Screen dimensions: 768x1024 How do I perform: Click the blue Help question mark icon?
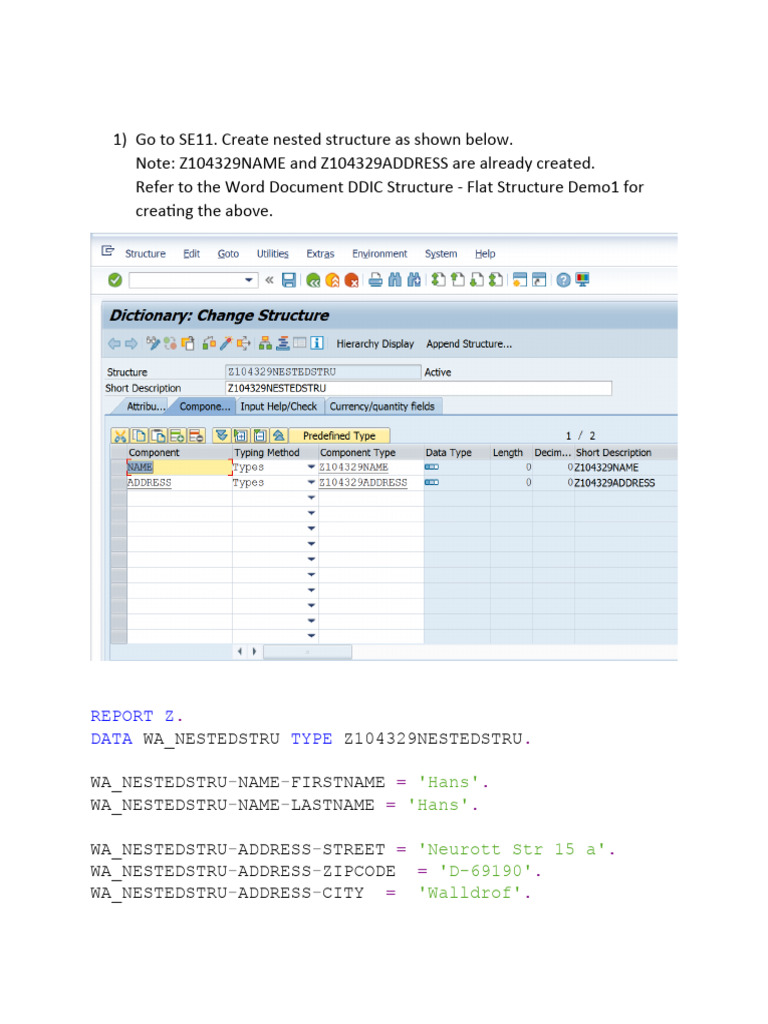(x=563, y=280)
